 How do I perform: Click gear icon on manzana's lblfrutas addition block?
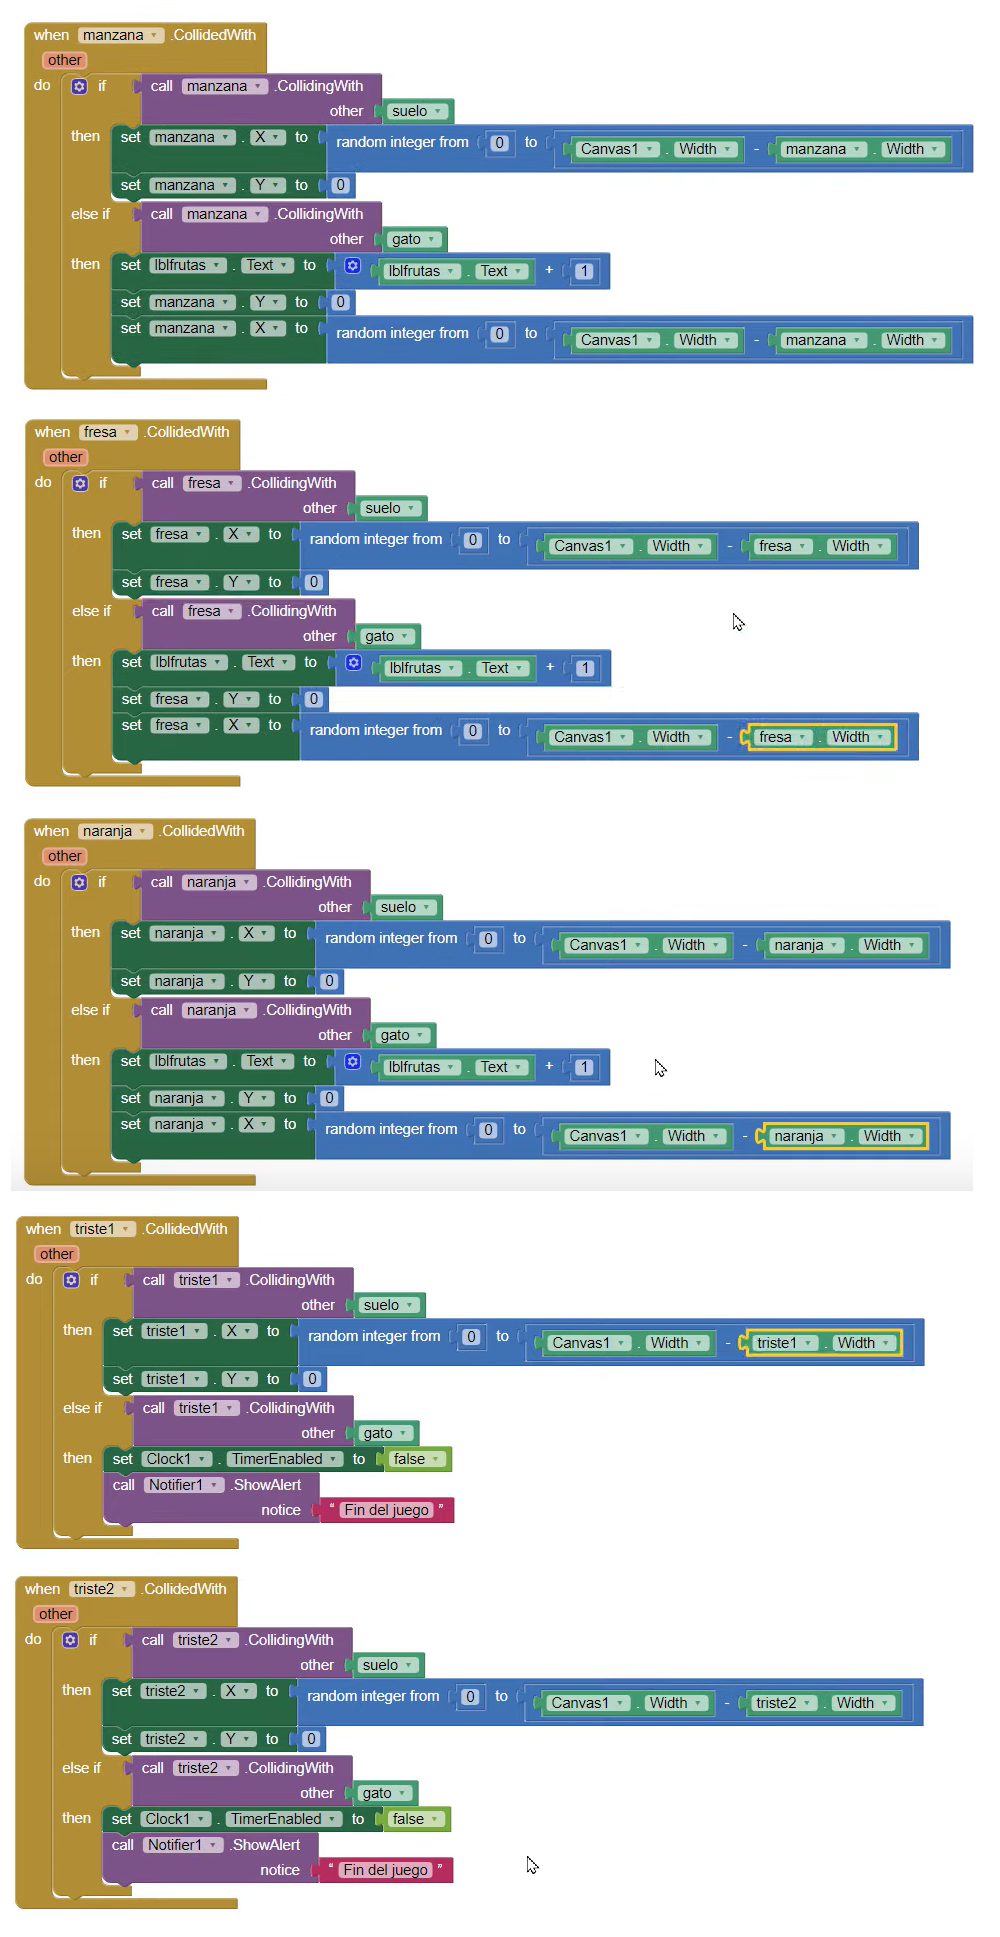[353, 266]
